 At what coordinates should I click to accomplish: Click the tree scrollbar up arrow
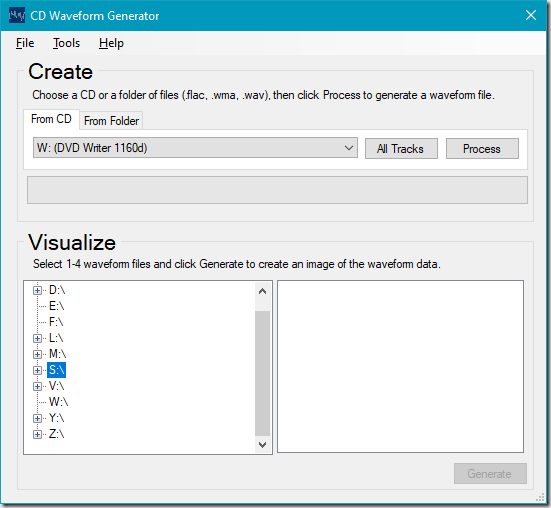(x=262, y=291)
